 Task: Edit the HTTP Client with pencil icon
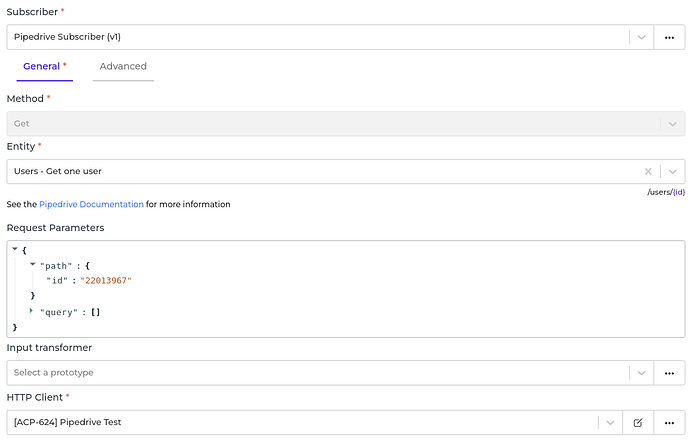638,423
